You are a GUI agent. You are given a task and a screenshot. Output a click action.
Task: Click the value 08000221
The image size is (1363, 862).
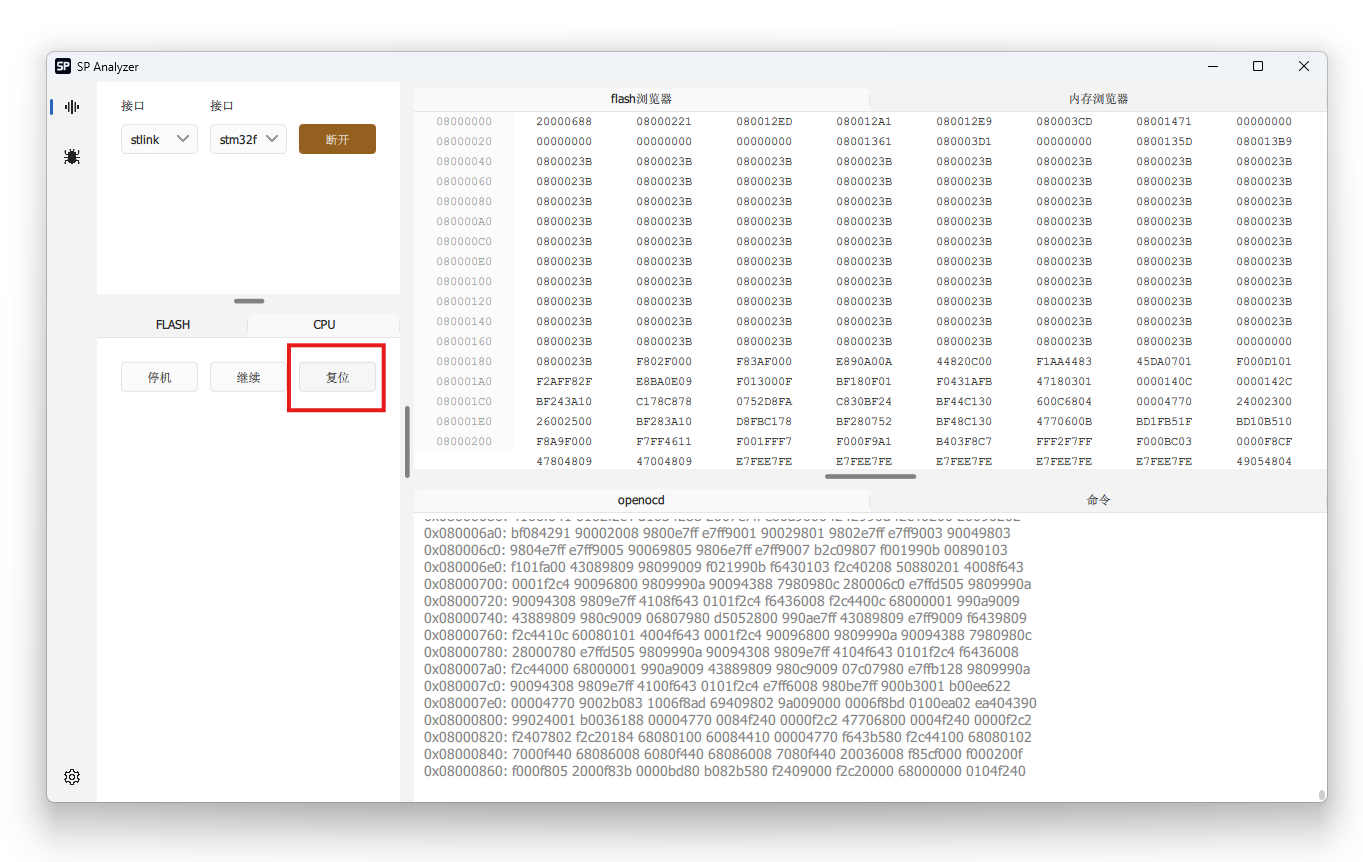coord(664,121)
